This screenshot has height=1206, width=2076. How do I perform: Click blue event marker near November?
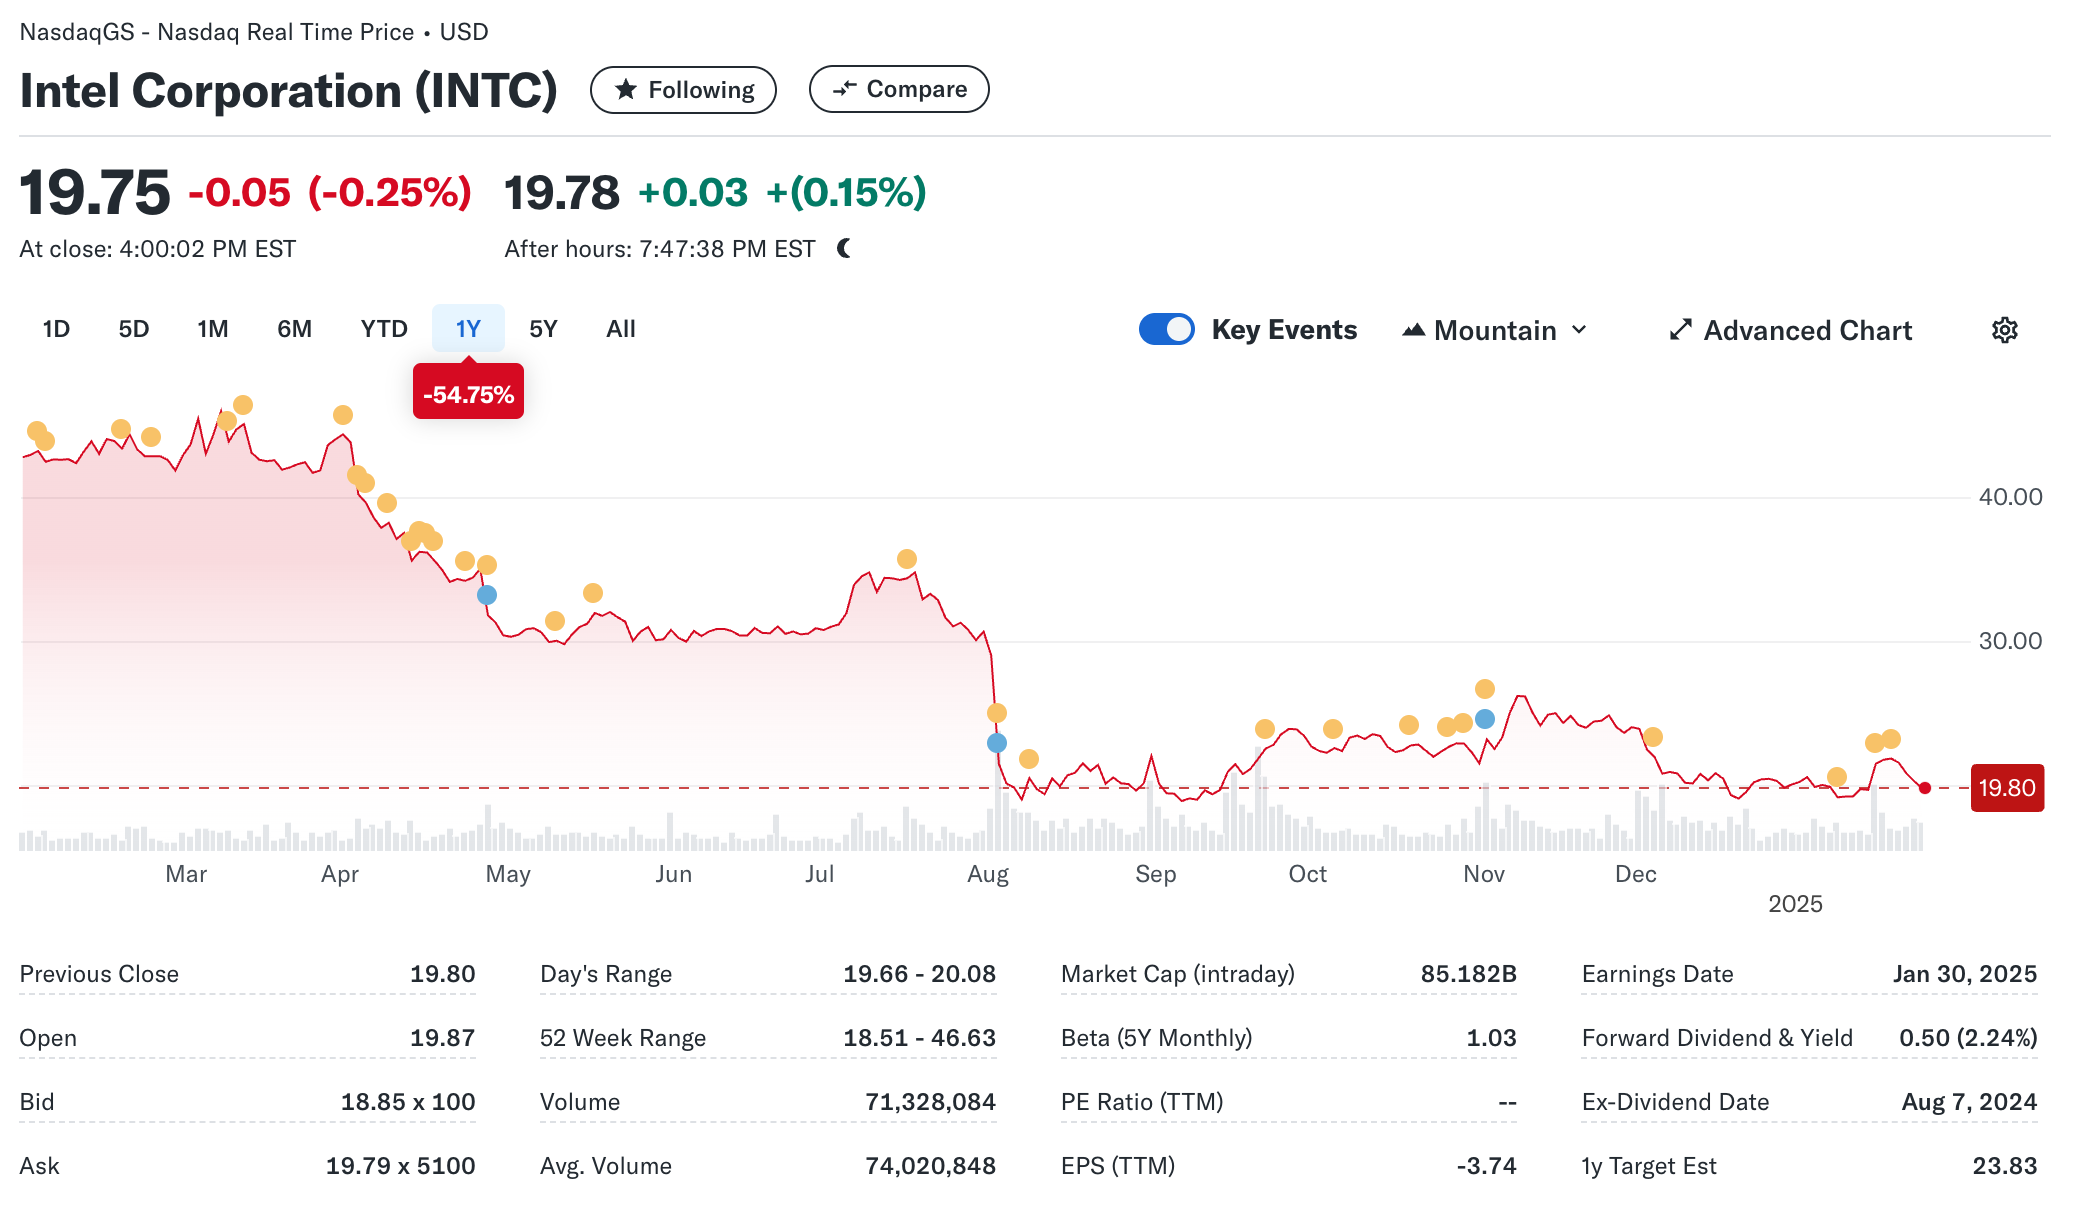tap(1485, 719)
